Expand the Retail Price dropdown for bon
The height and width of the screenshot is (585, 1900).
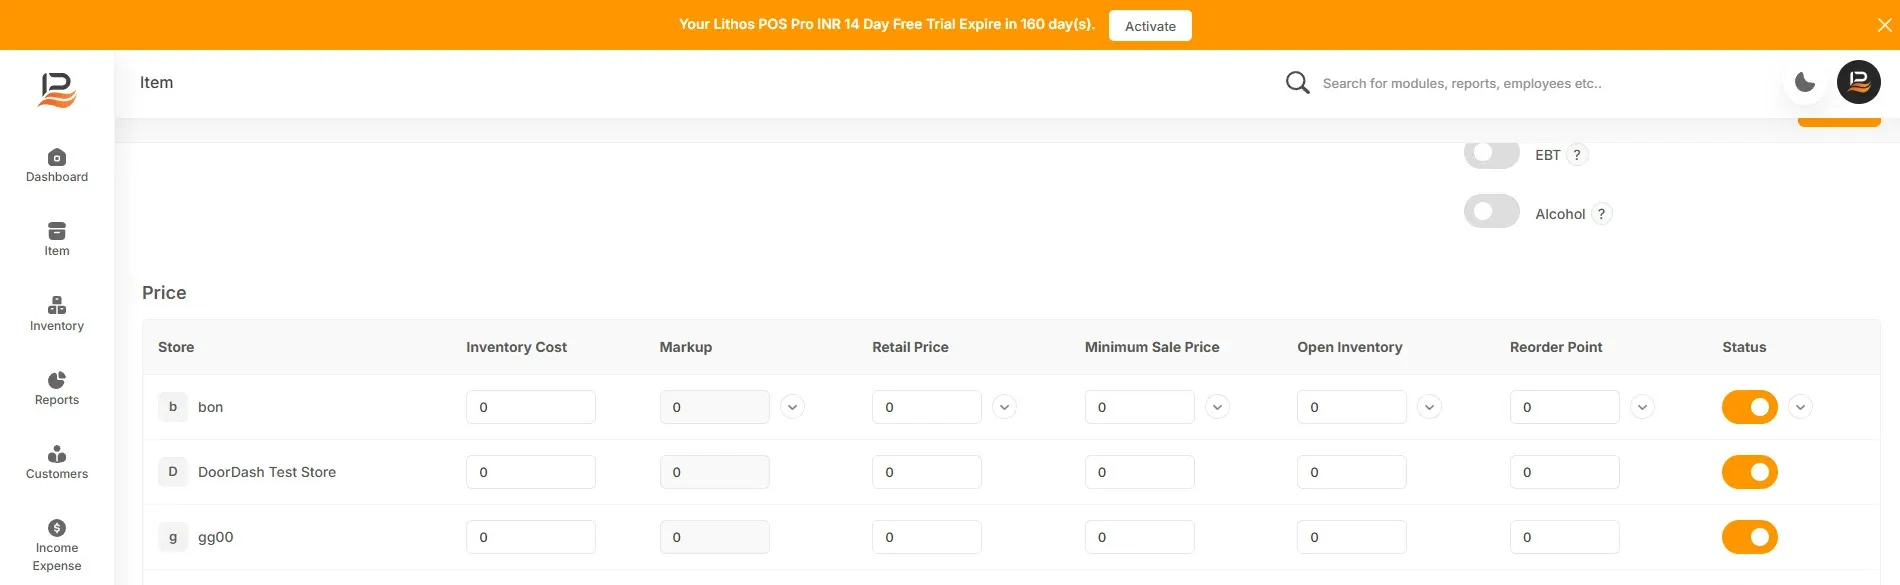click(1004, 407)
